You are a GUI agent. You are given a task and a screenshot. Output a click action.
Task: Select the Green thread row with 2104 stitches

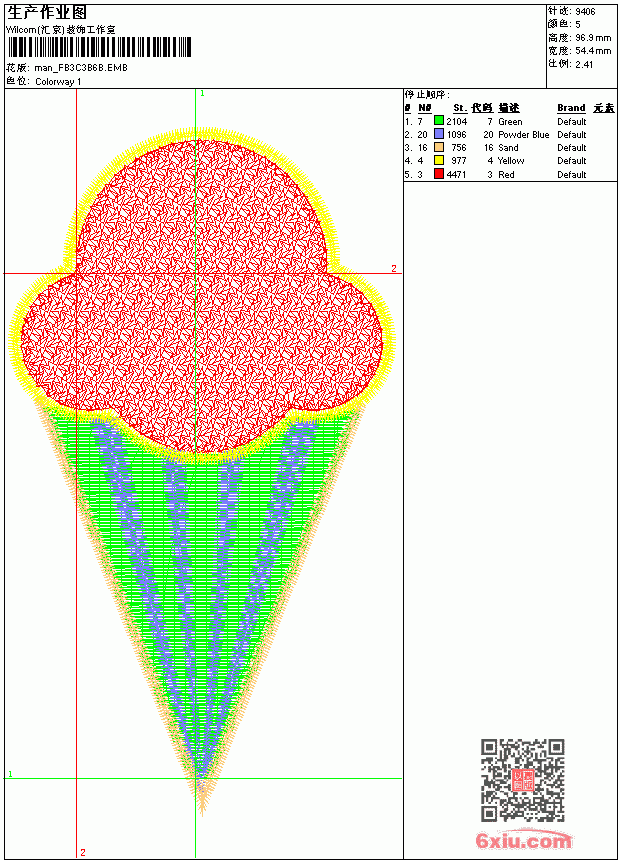click(510, 121)
